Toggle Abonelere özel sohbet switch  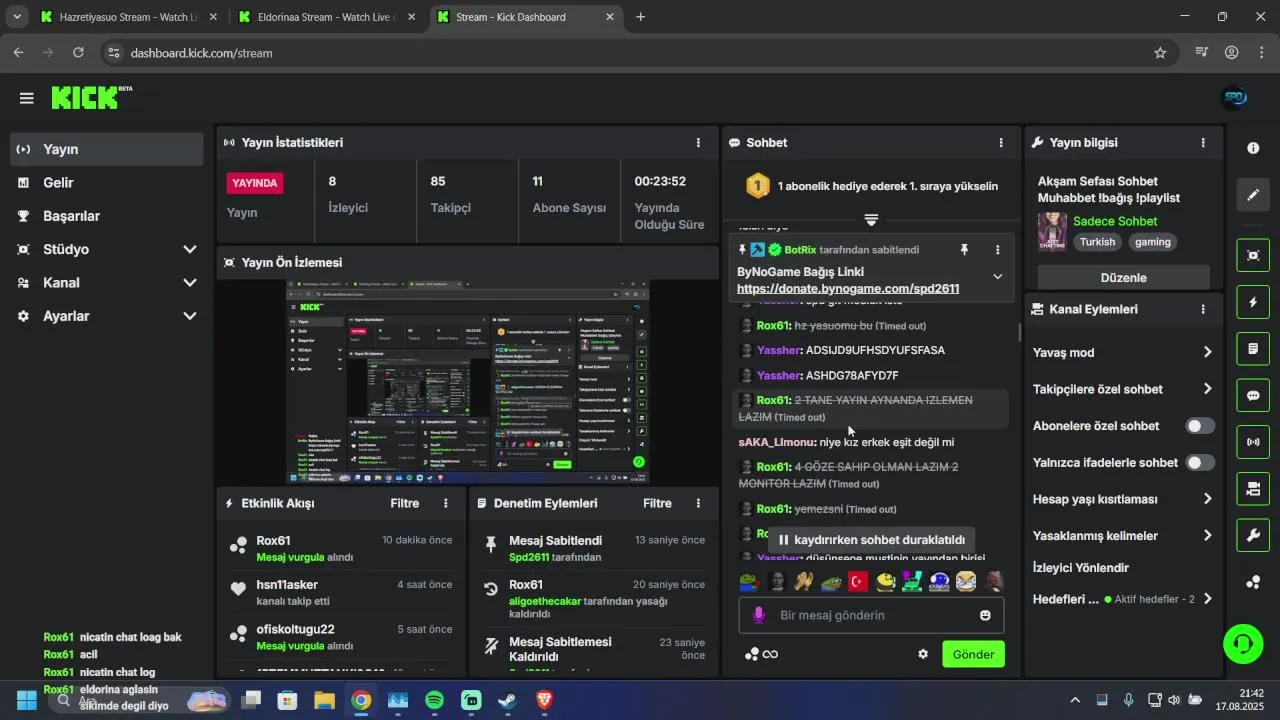coord(1200,426)
